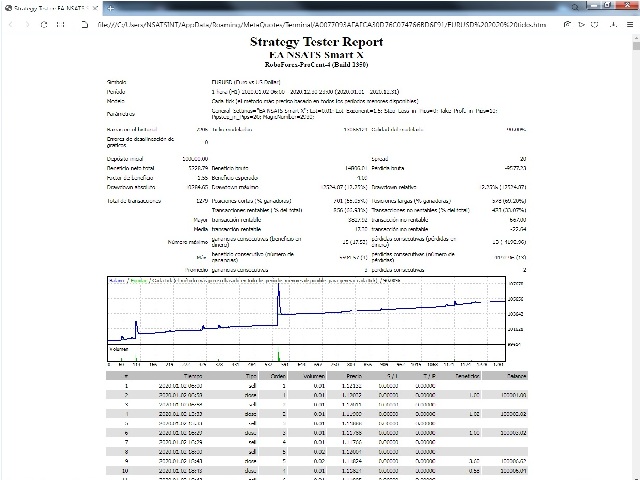Click the heart bookmark icon
The height and width of the screenshot is (480, 640).
[595, 24]
